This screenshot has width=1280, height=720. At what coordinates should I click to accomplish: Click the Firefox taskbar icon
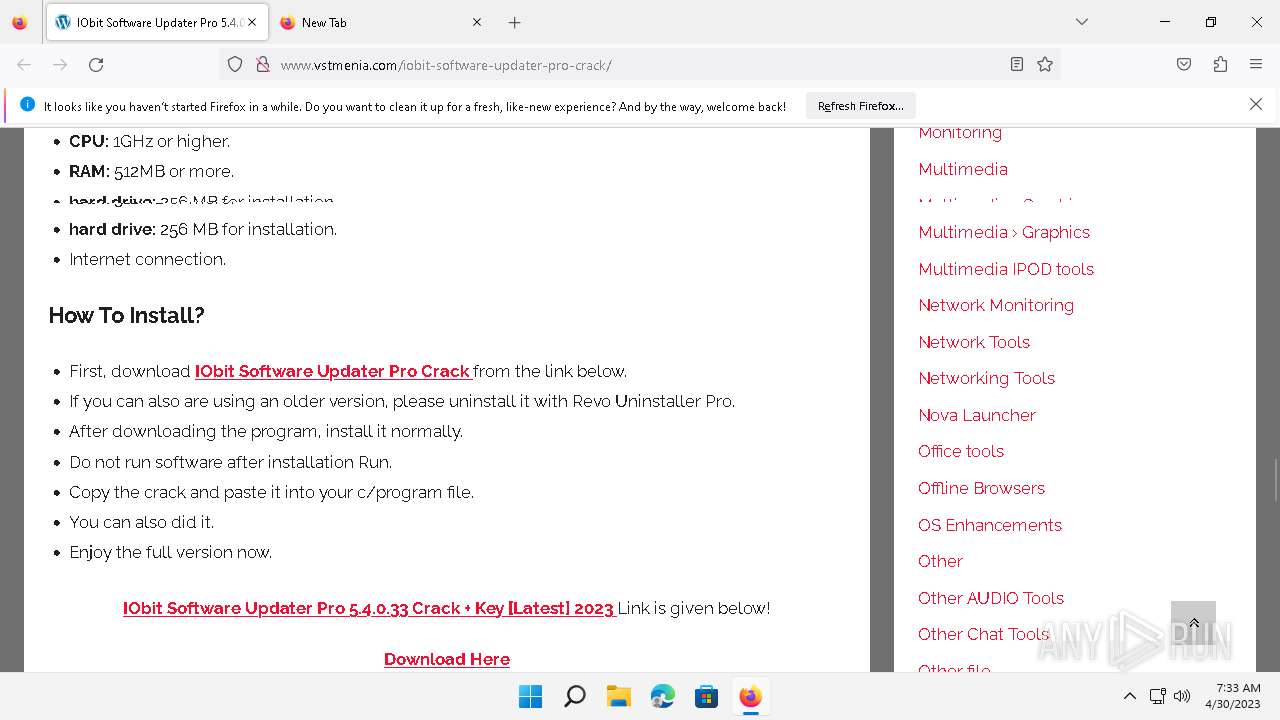click(x=750, y=696)
